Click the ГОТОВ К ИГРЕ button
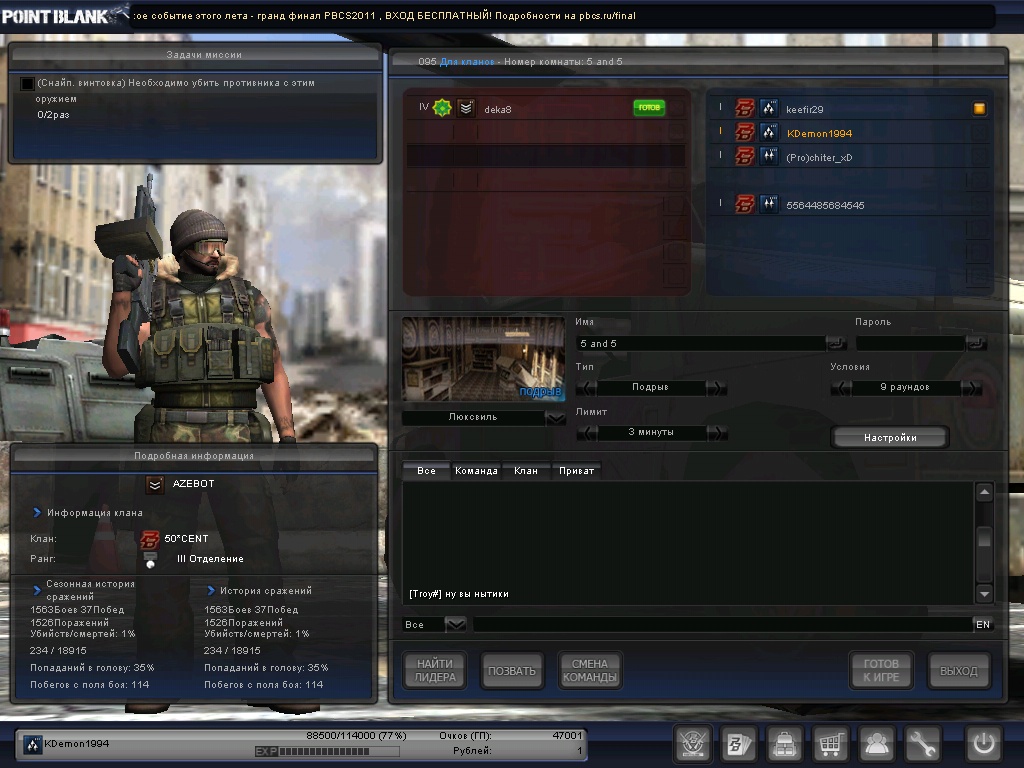Viewport: 1024px width, 768px height. click(x=881, y=671)
